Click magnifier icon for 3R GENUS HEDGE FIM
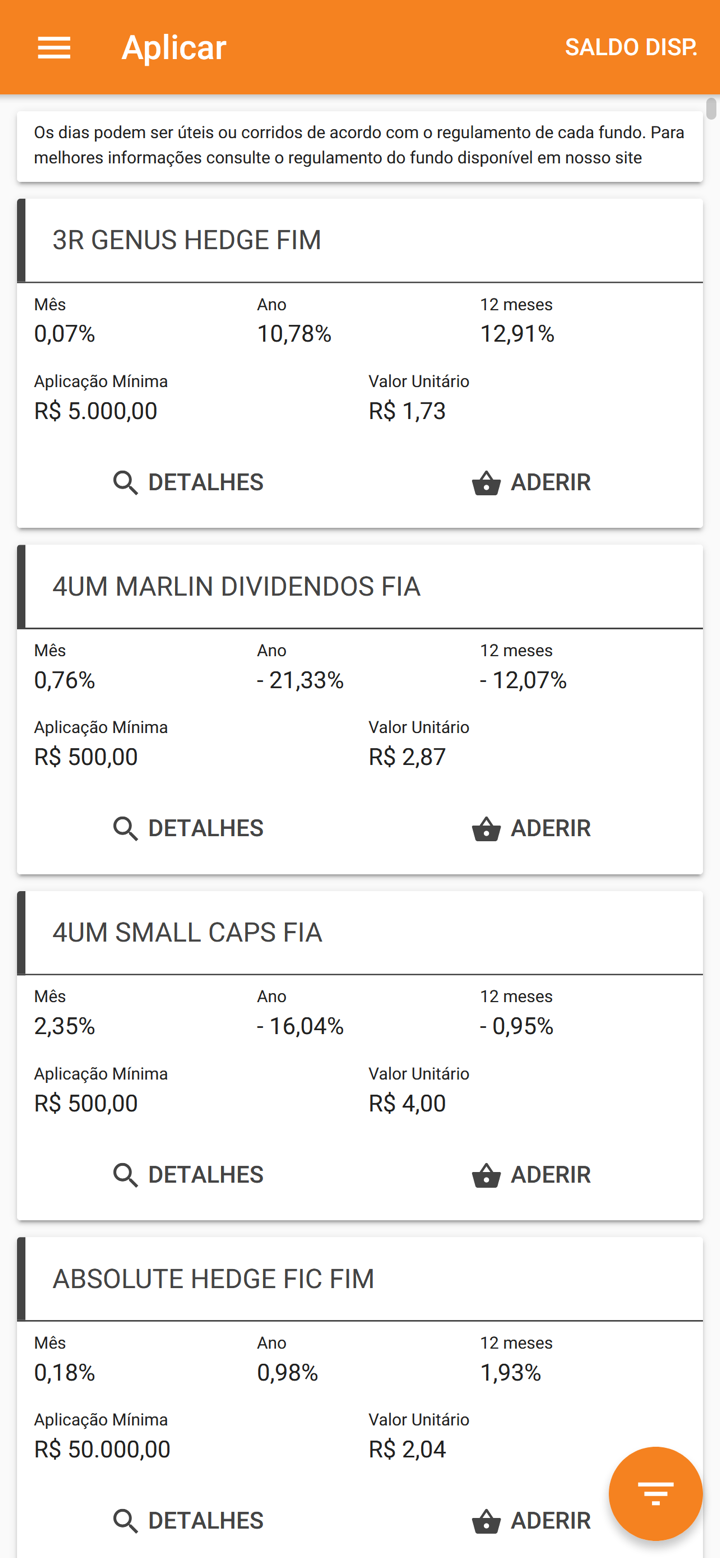This screenshot has height=1558, width=720. [x=125, y=483]
